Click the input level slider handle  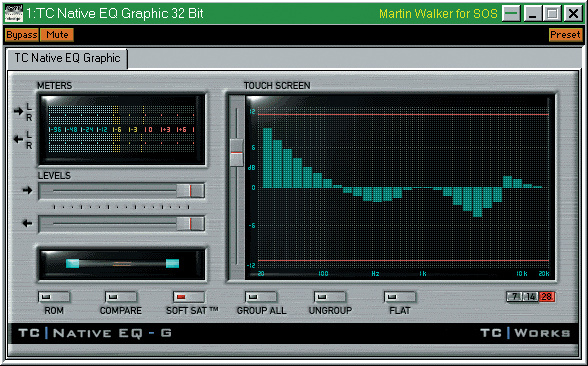click(x=190, y=190)
